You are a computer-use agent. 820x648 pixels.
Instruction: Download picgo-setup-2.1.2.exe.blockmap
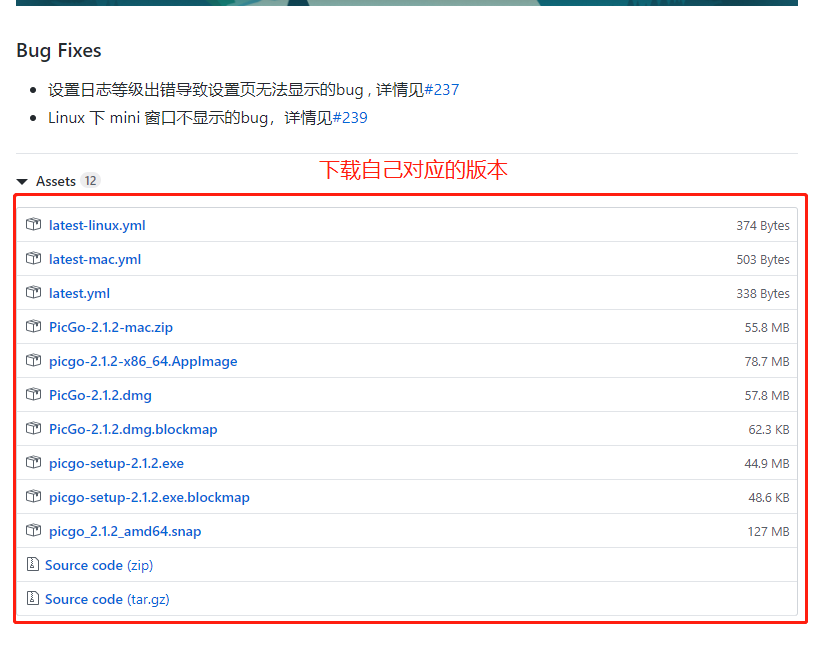pos(150,497)
